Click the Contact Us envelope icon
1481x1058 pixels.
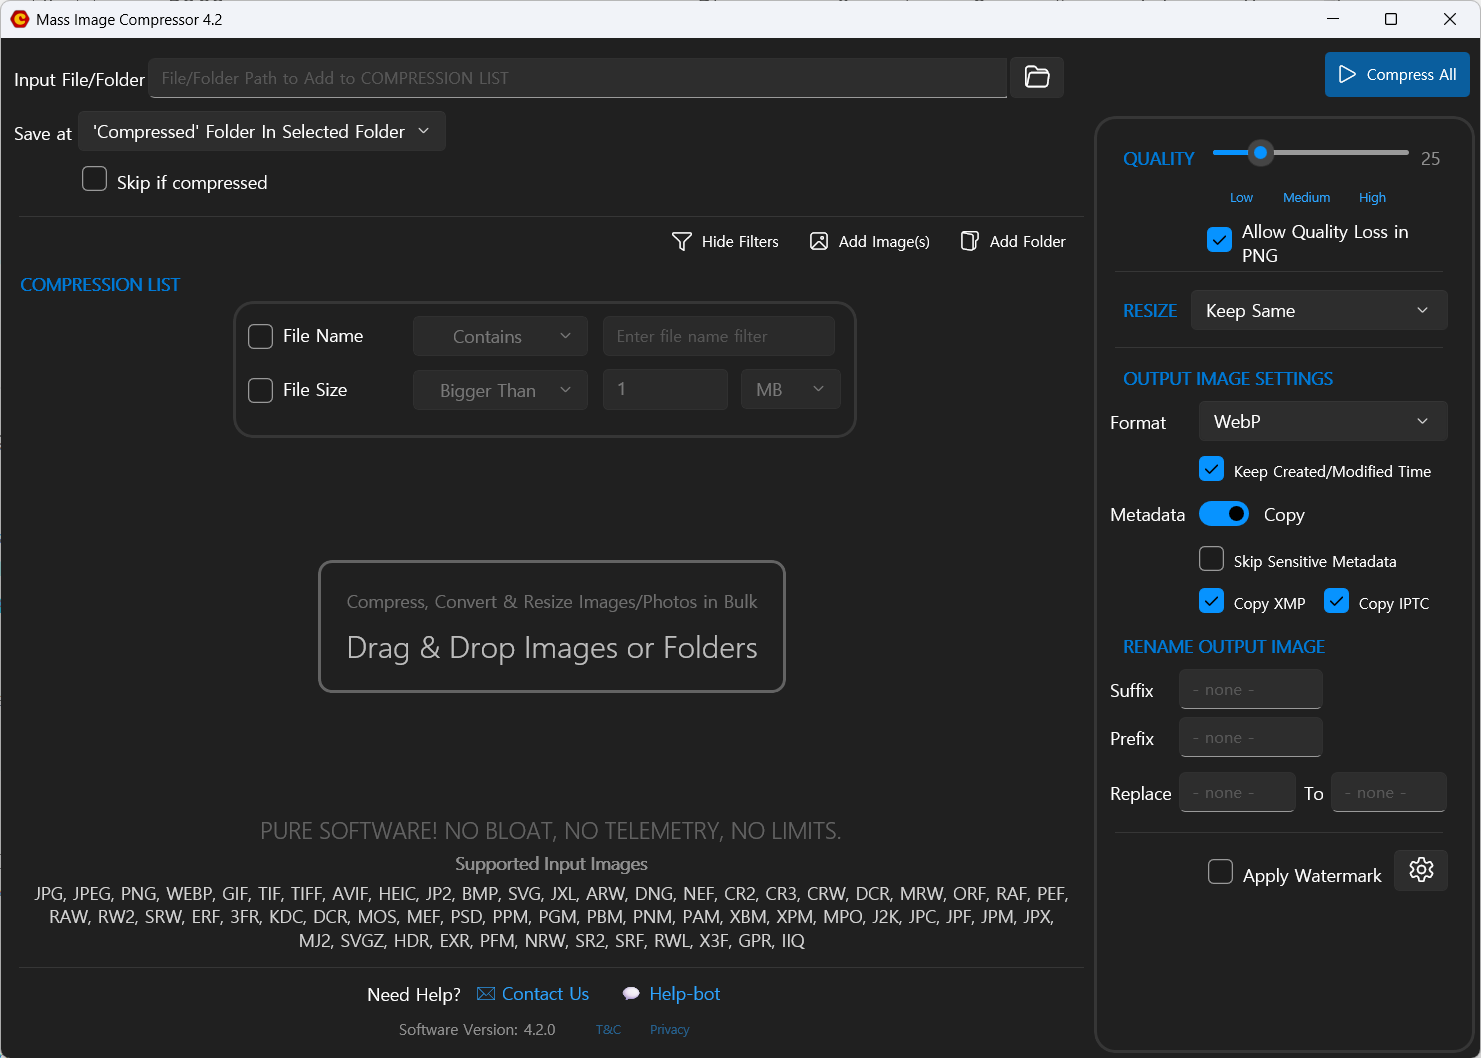pyautogui.click(x=486, y=994)
